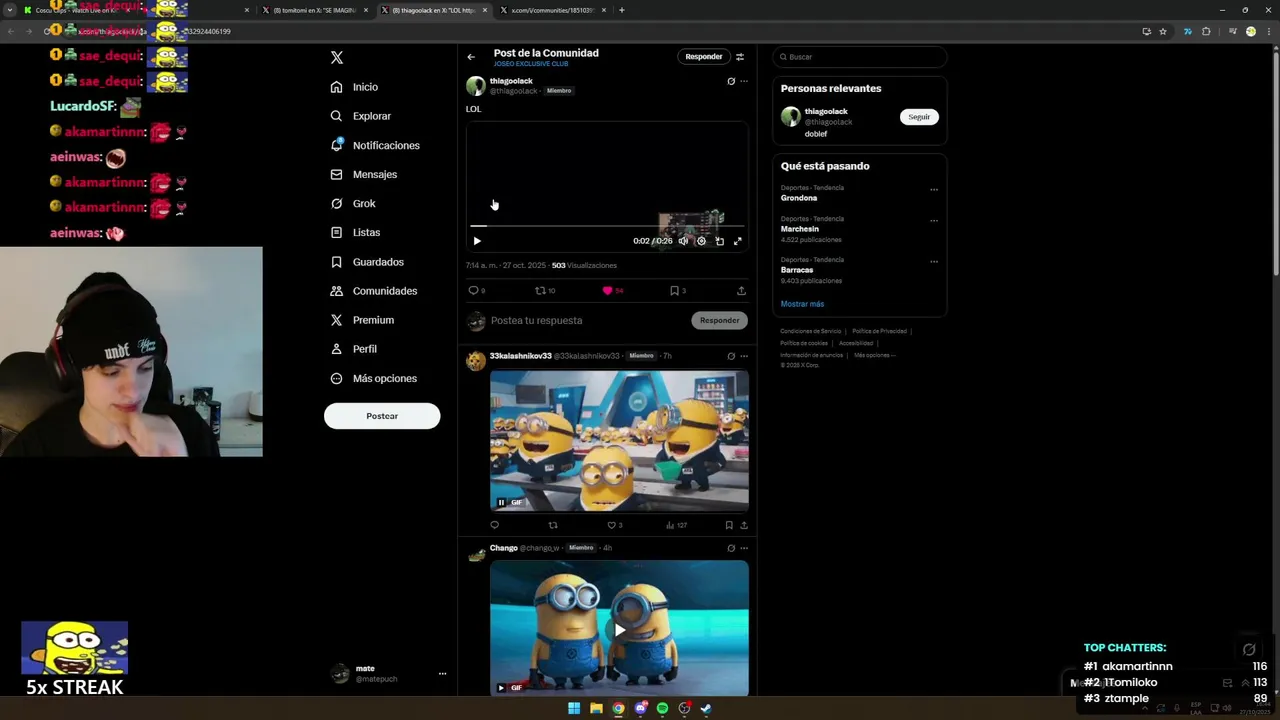Open more options on 33kalashnikov33 reply
This screenshot has width=1280, height=720.
pyautogui.click(x=743, y=356)
